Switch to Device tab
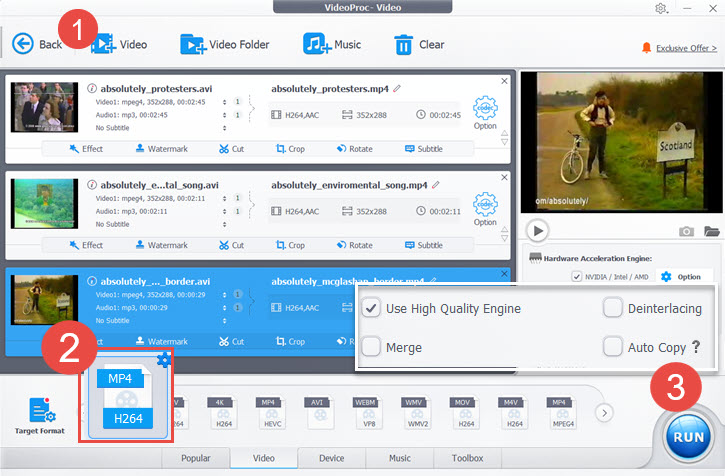The image size is (725, 476). pyautogui.click(x=332, y=458)
